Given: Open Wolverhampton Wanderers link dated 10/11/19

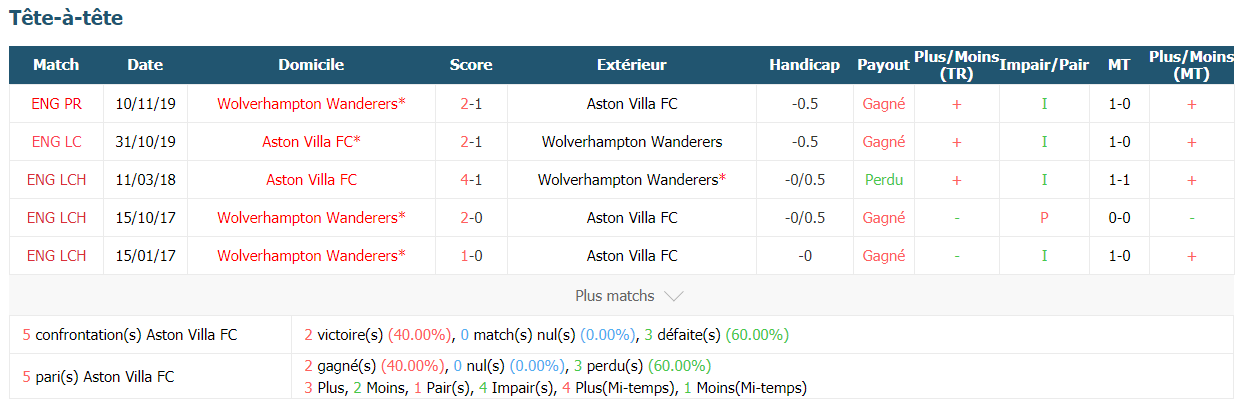Looking at the screenshot, I should pos(311,103).
